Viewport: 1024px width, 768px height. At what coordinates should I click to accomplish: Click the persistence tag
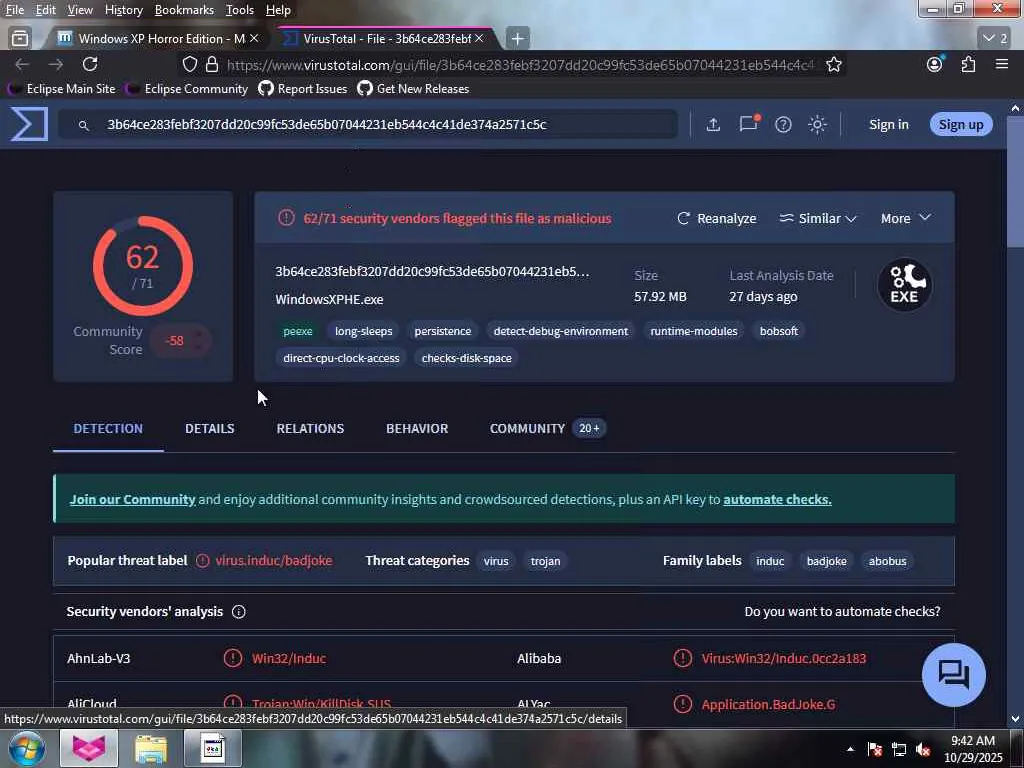coord(443,331)
